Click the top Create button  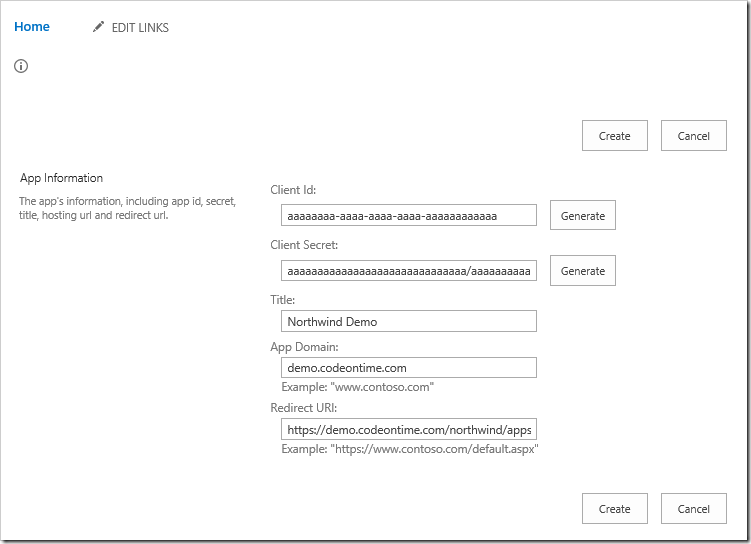(x=614, y=136)
